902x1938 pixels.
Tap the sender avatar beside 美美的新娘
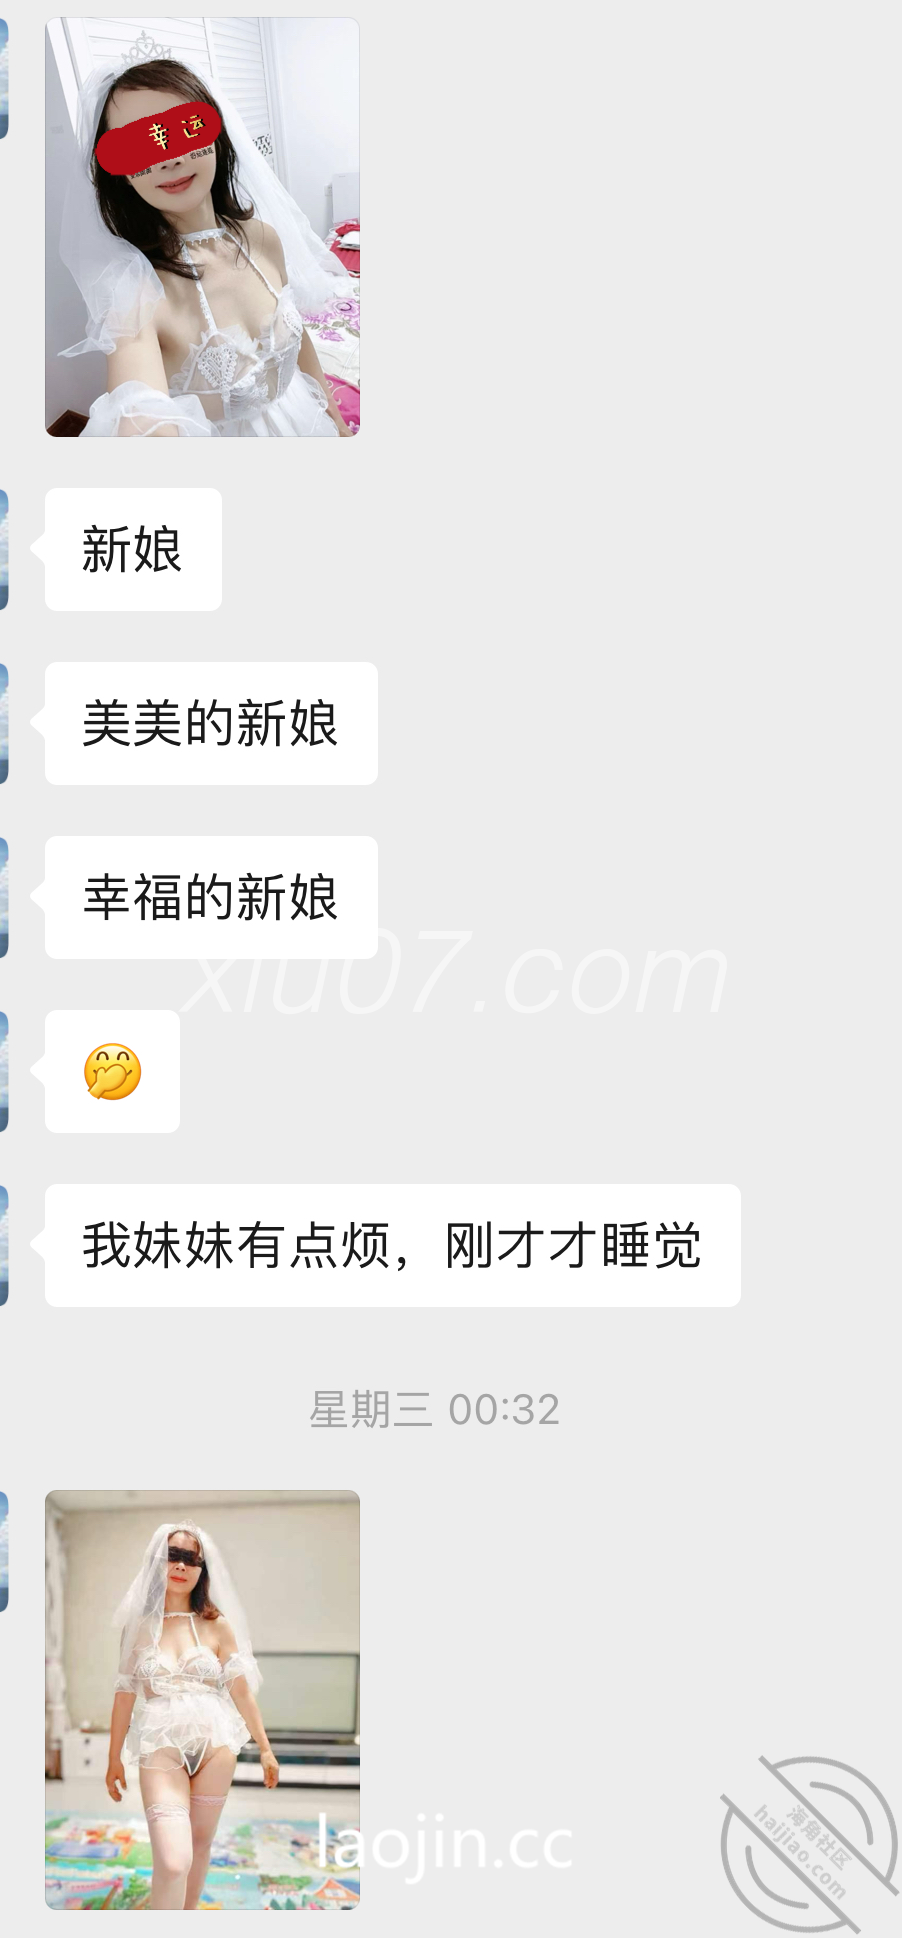pyautogui.click(x=4, y=723)
